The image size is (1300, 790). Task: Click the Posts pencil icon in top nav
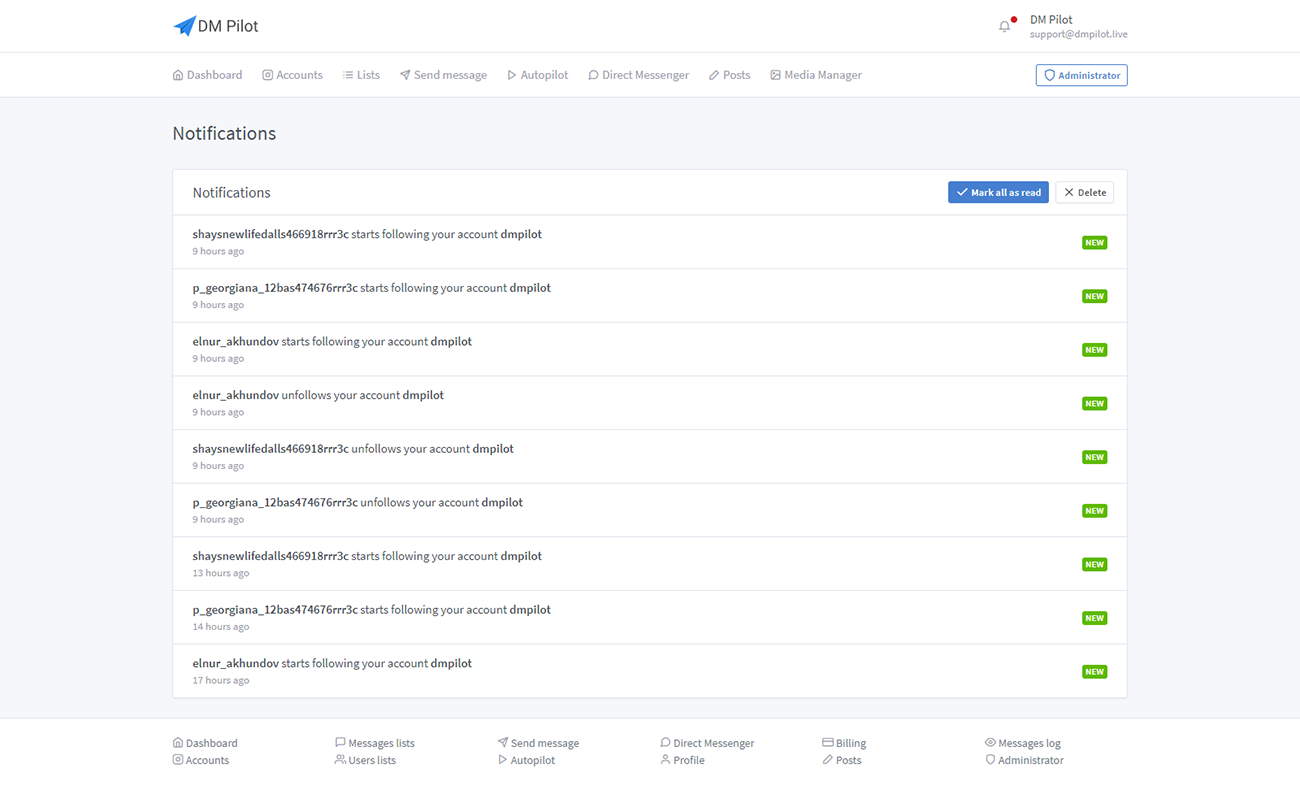(714, 75)
